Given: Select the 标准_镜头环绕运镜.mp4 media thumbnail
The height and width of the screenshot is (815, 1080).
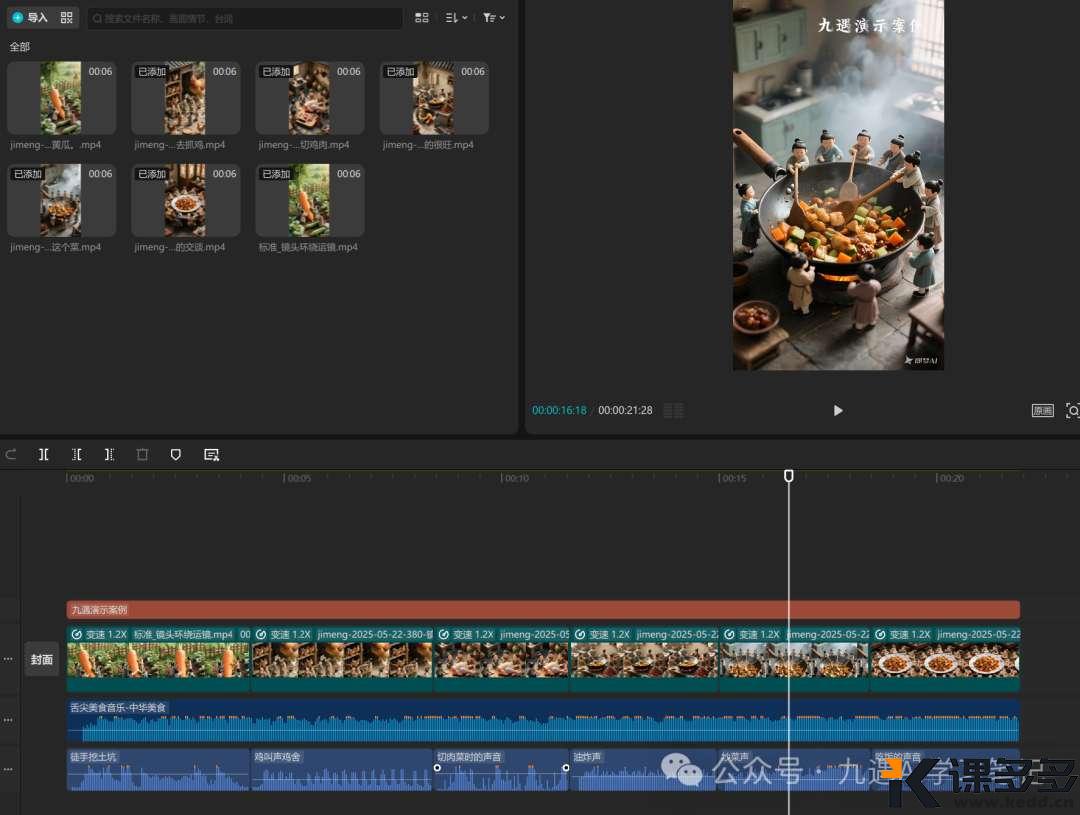Looking at the screenshot, I should tap(310, 202).
